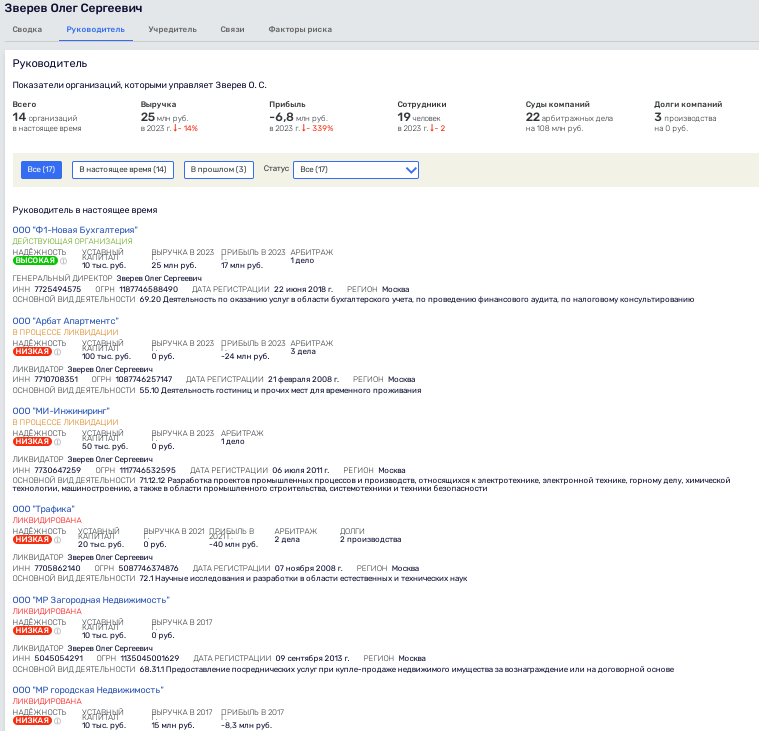Click the 3 производства debts figure
The width and height of the screenshot is (759, 731).
(x=685, y=118)
